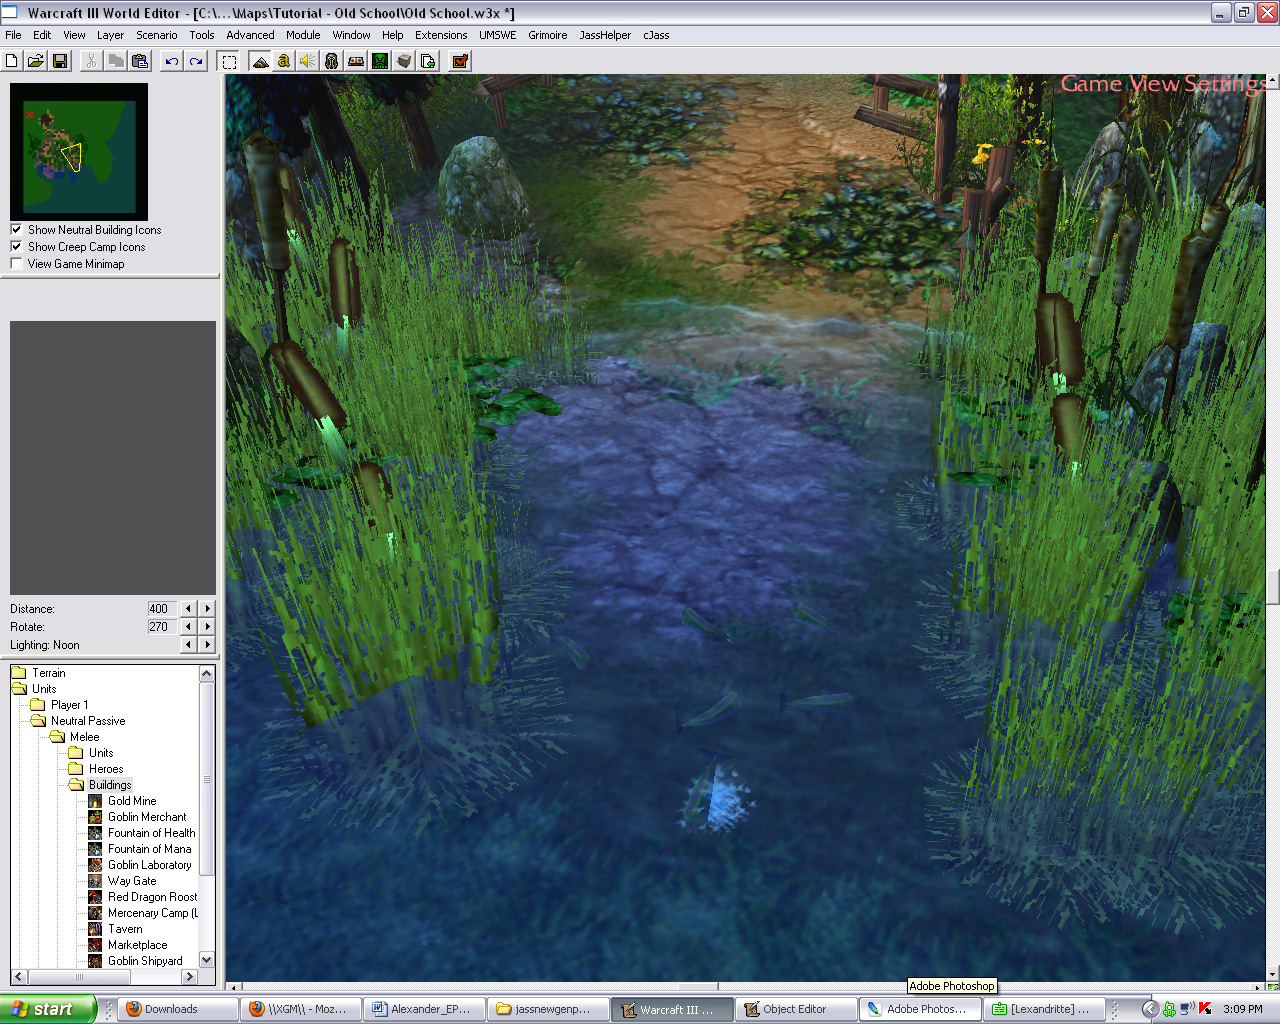Viewport: 1280px width, 1024px height.
Task: Collapse the Melee folder
Action: coord(57,737)
